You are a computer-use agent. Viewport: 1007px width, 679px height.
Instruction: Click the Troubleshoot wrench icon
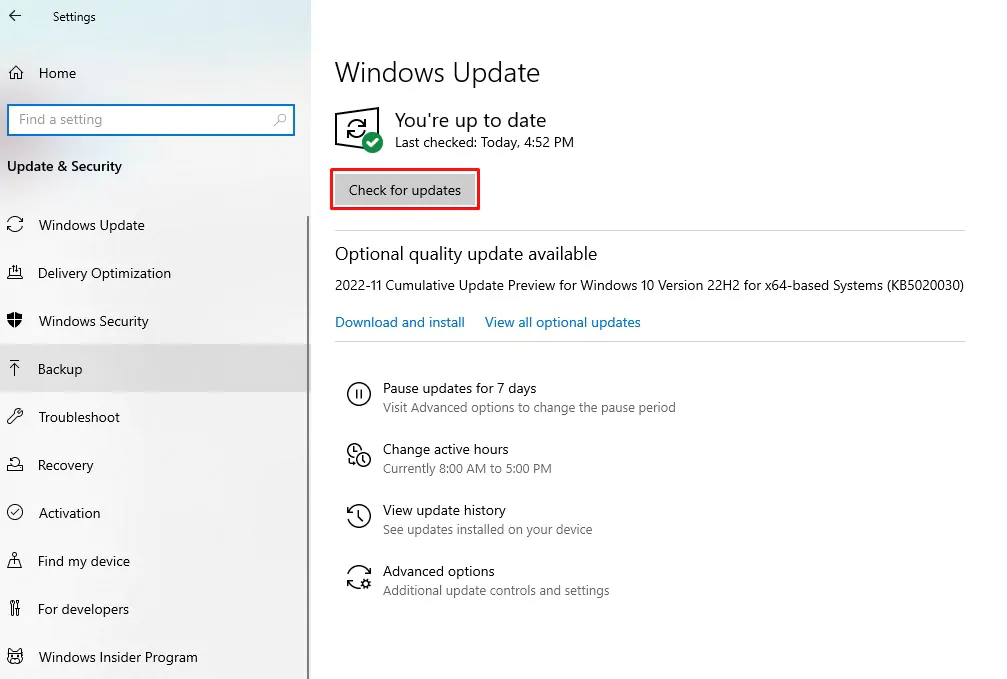point(15,416)
